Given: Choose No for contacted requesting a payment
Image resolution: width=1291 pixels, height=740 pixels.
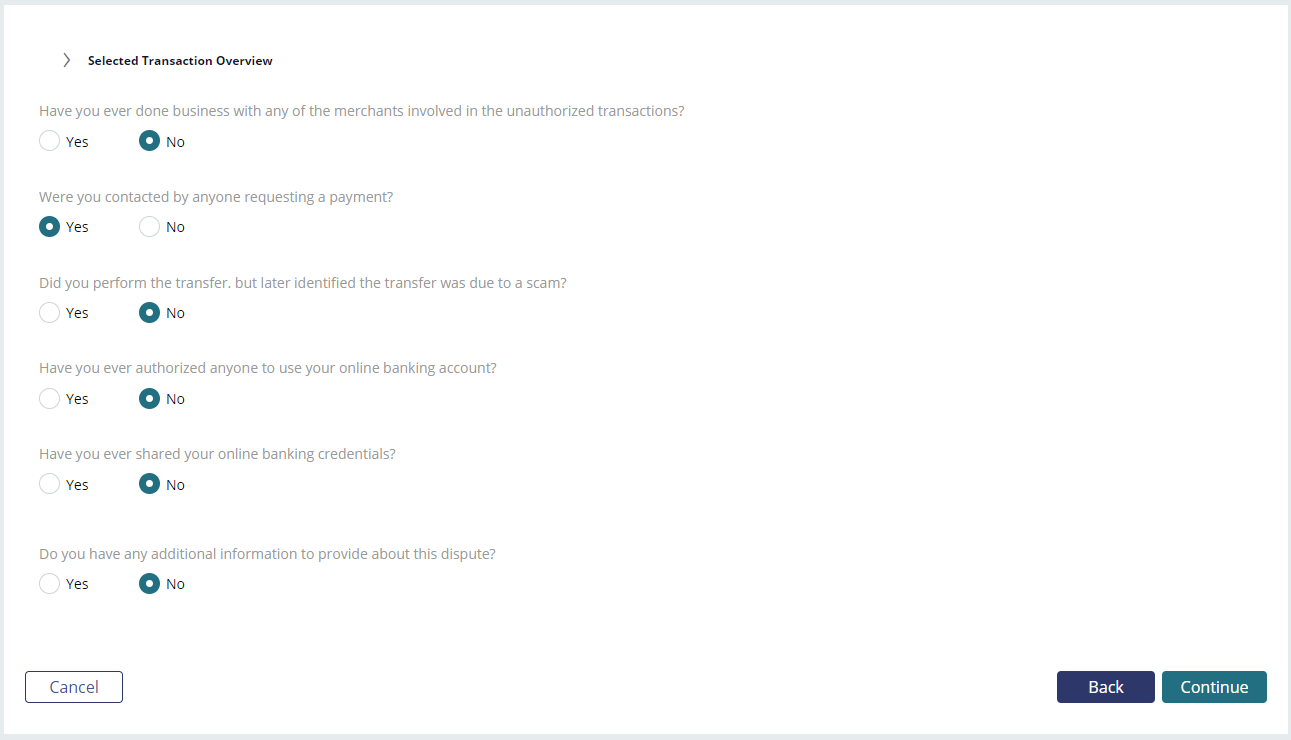Looking at the screenshot, I should [149, 227].
